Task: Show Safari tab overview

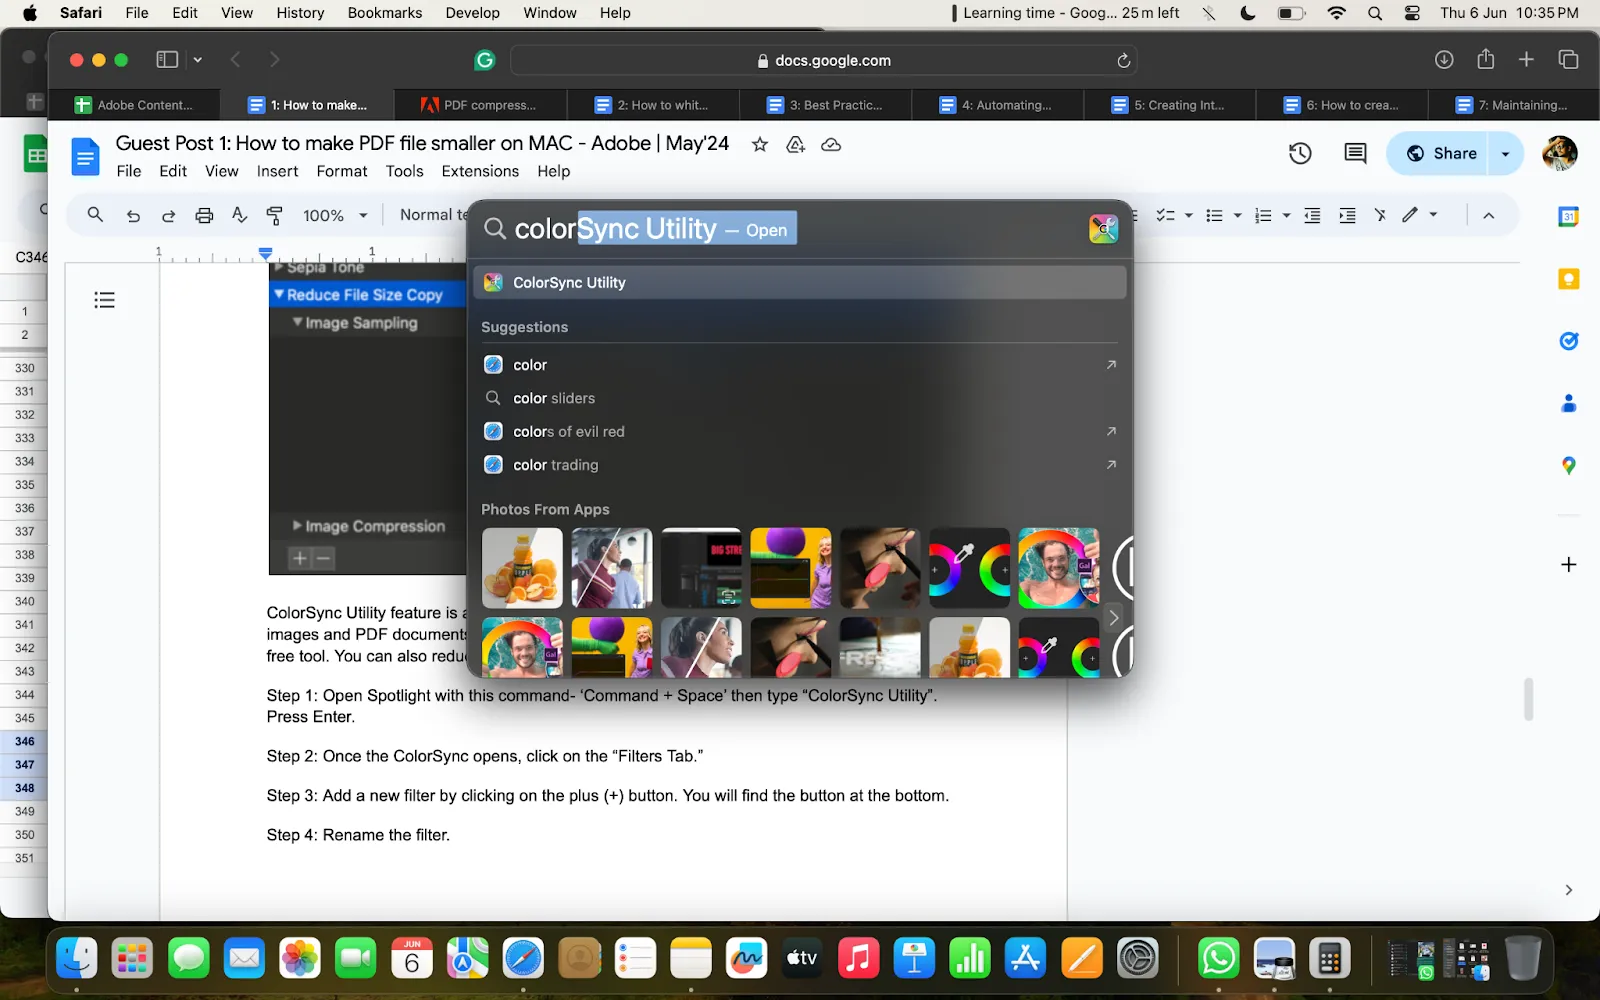Action: [1568, 60]
